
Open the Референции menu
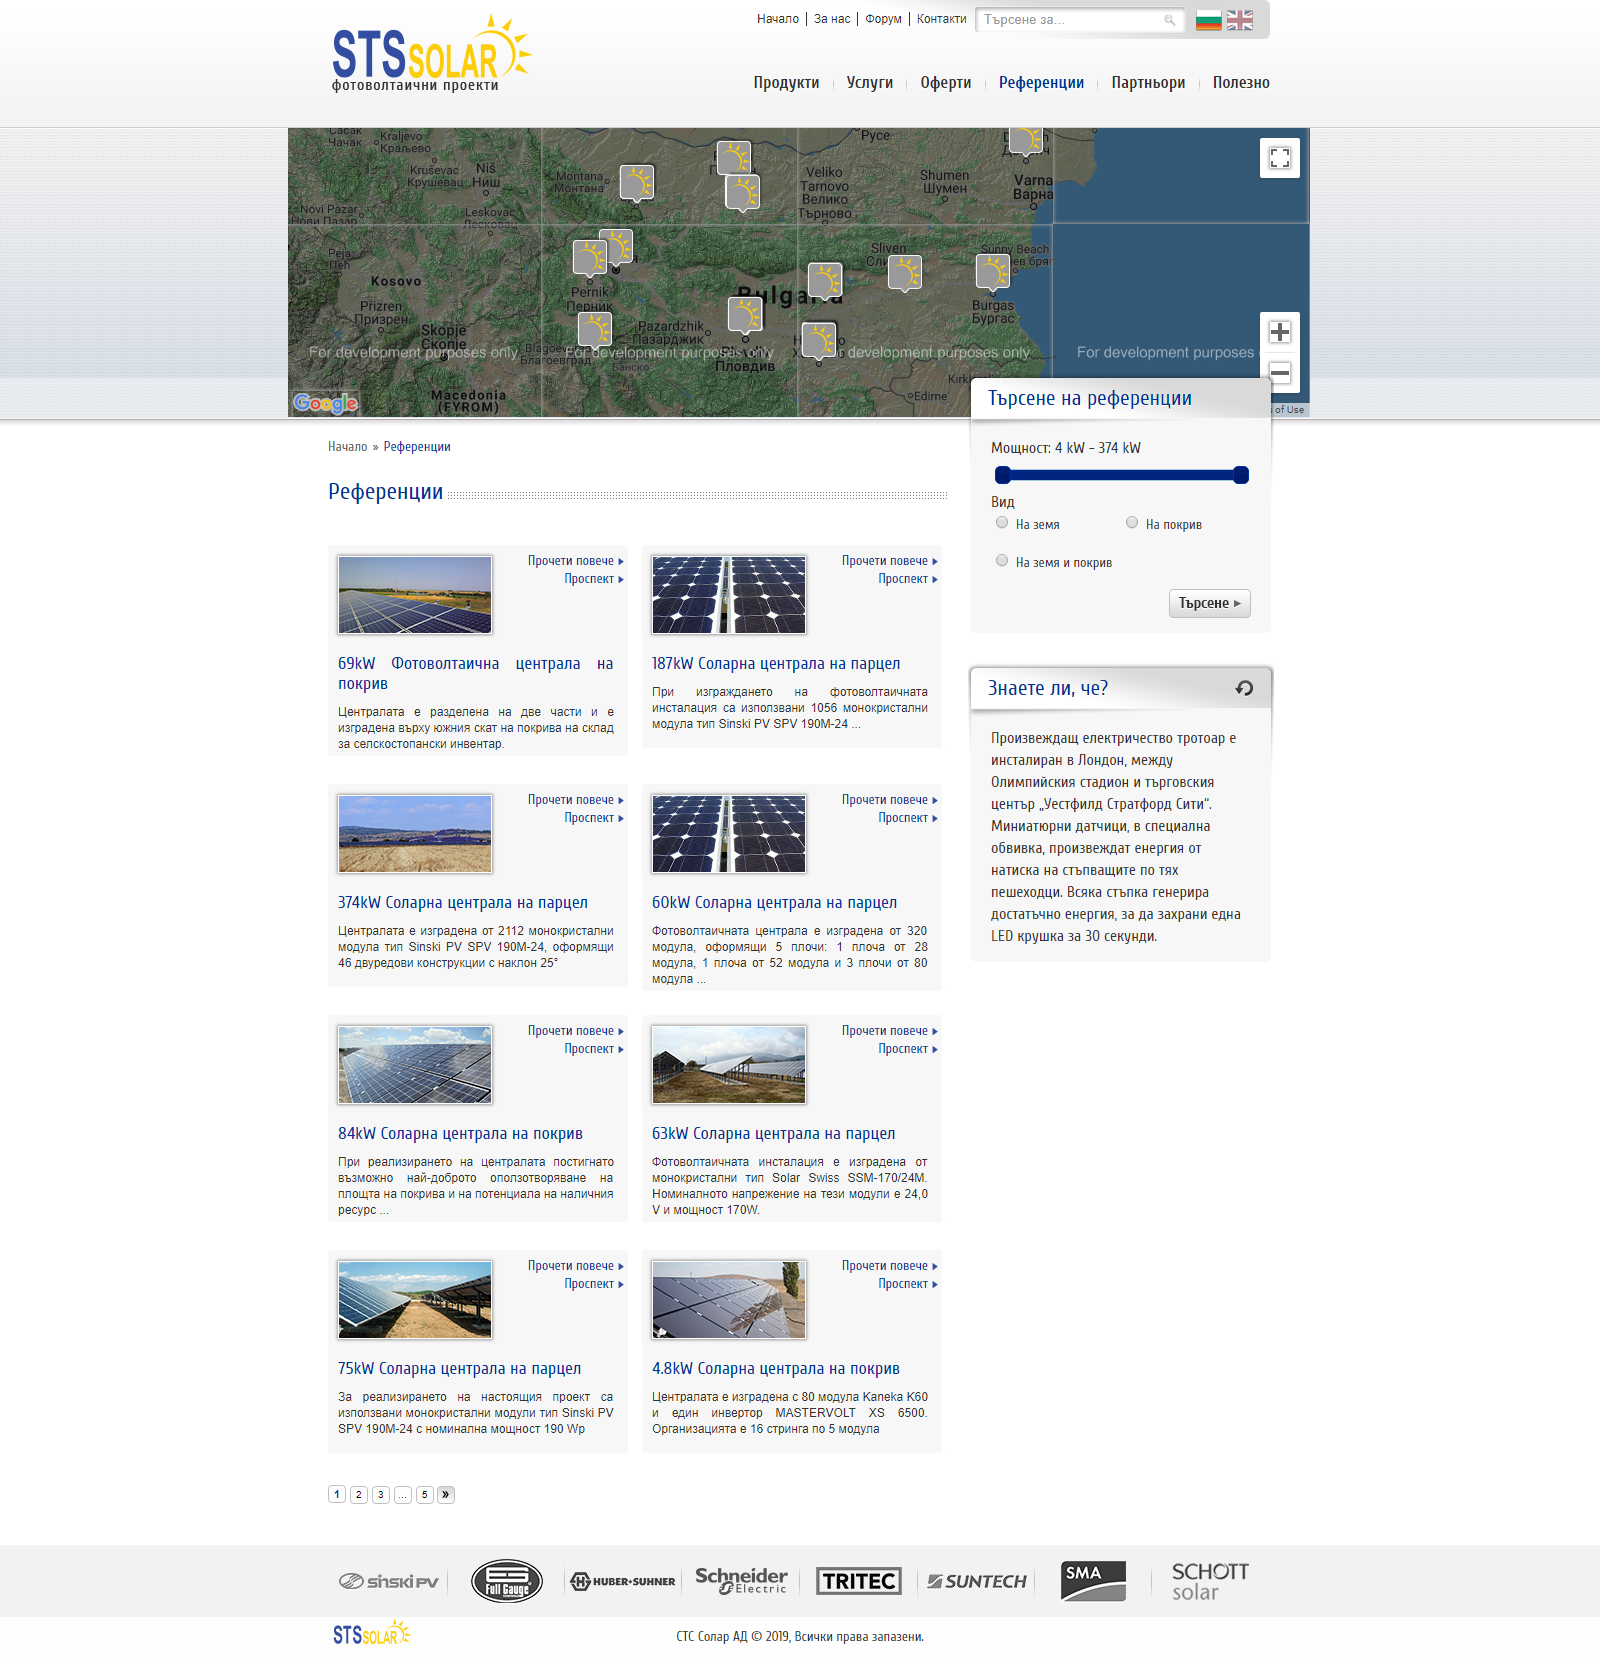pyautogui.click(x=1041, y=83)
